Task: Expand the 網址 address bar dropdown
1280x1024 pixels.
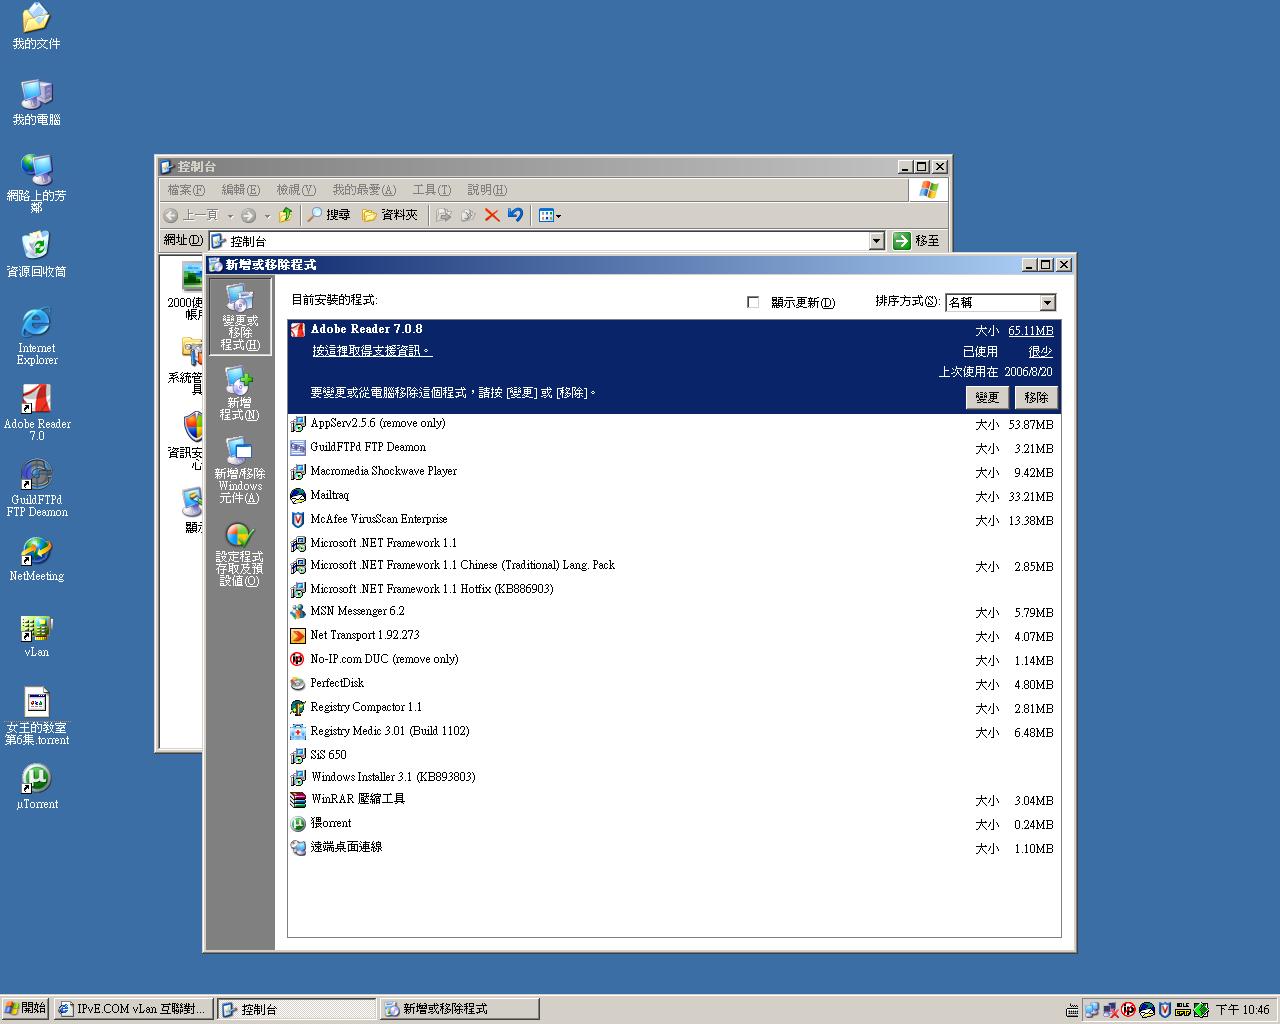Action: click(x=876, y=241)
